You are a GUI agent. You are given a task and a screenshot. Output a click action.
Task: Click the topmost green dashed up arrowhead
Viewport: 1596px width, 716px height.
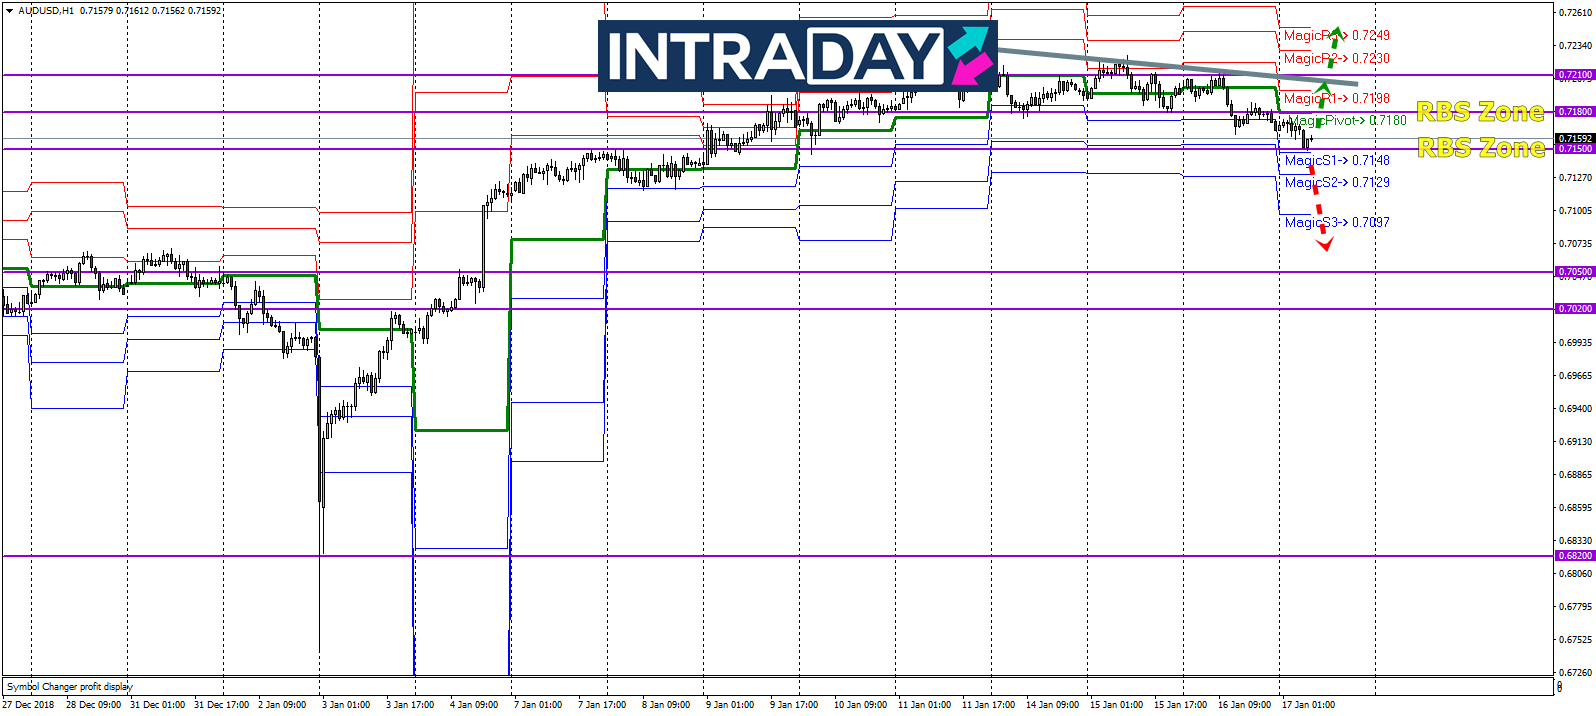point(1337,33)
